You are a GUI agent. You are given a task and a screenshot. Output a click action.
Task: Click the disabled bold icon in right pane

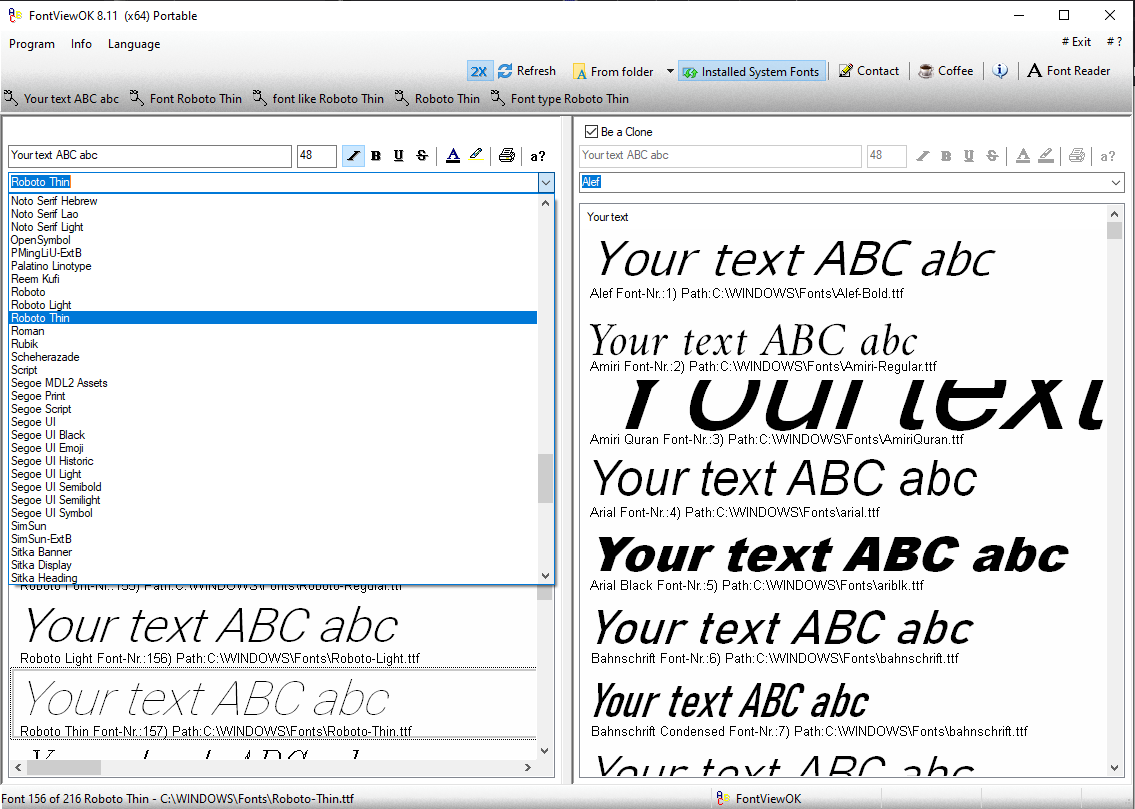(x=946, y=156)
